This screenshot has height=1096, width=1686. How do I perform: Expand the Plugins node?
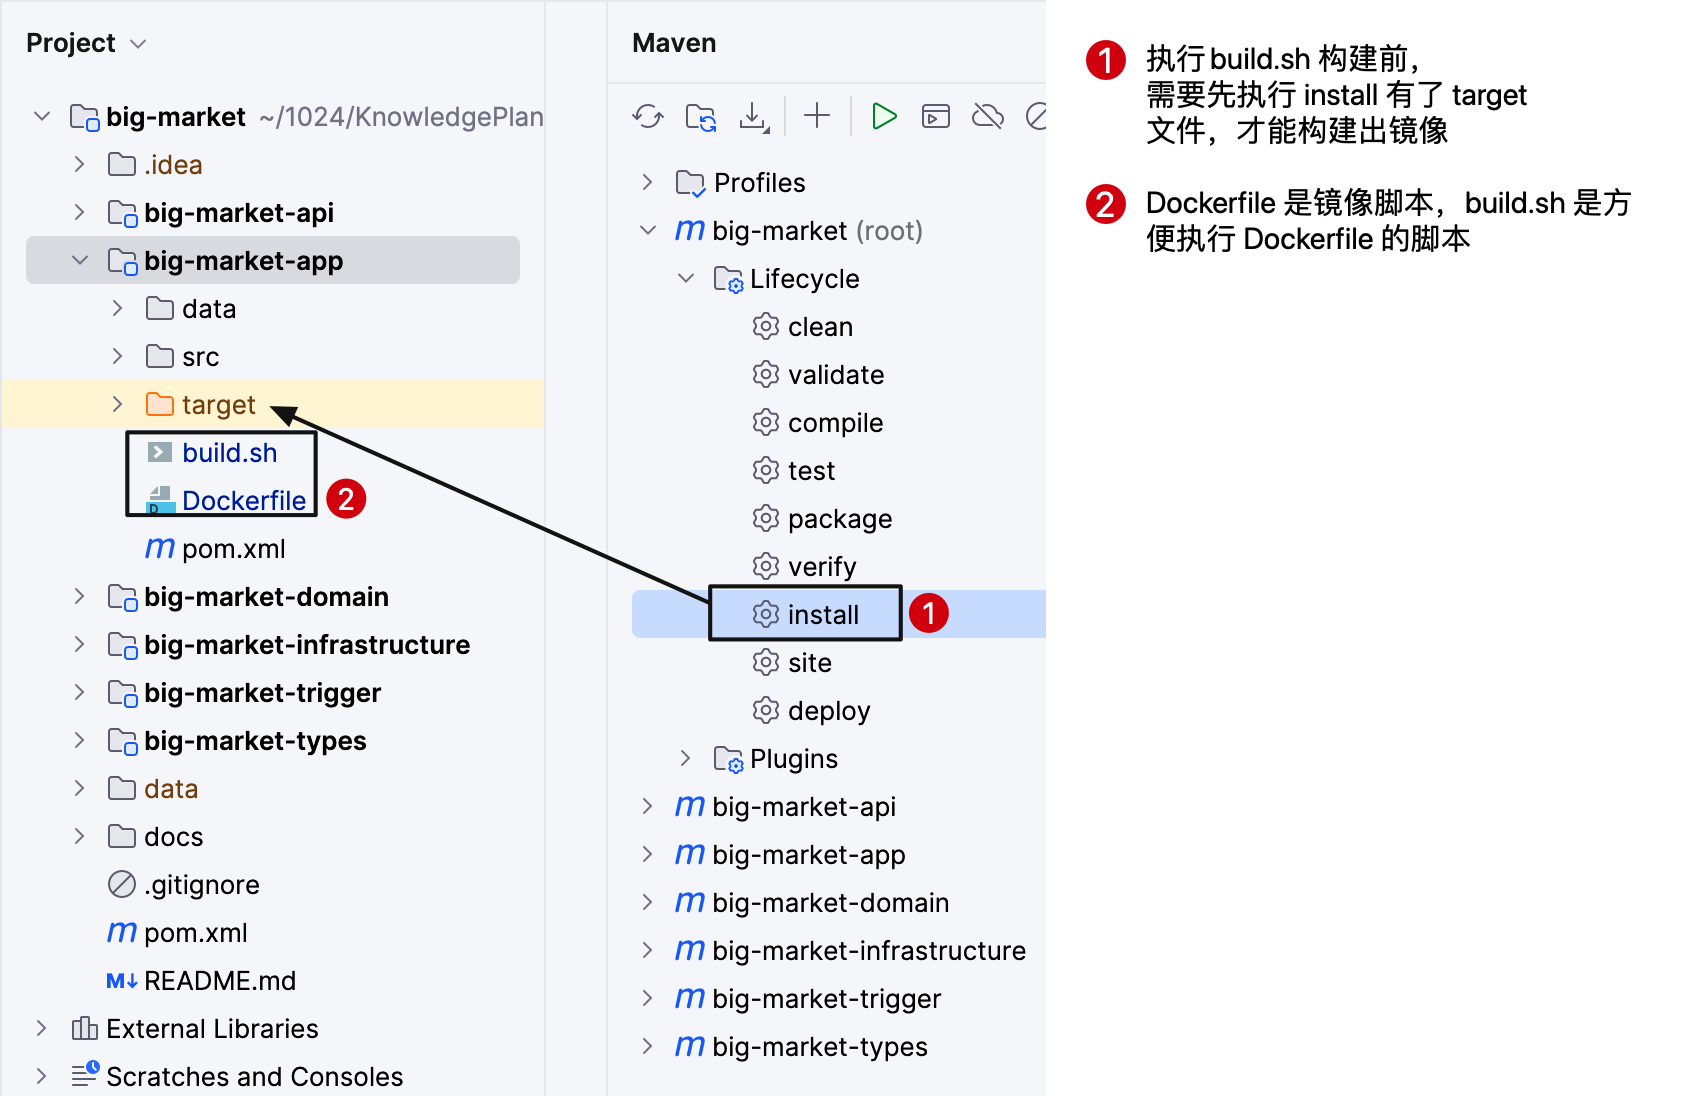686,758
